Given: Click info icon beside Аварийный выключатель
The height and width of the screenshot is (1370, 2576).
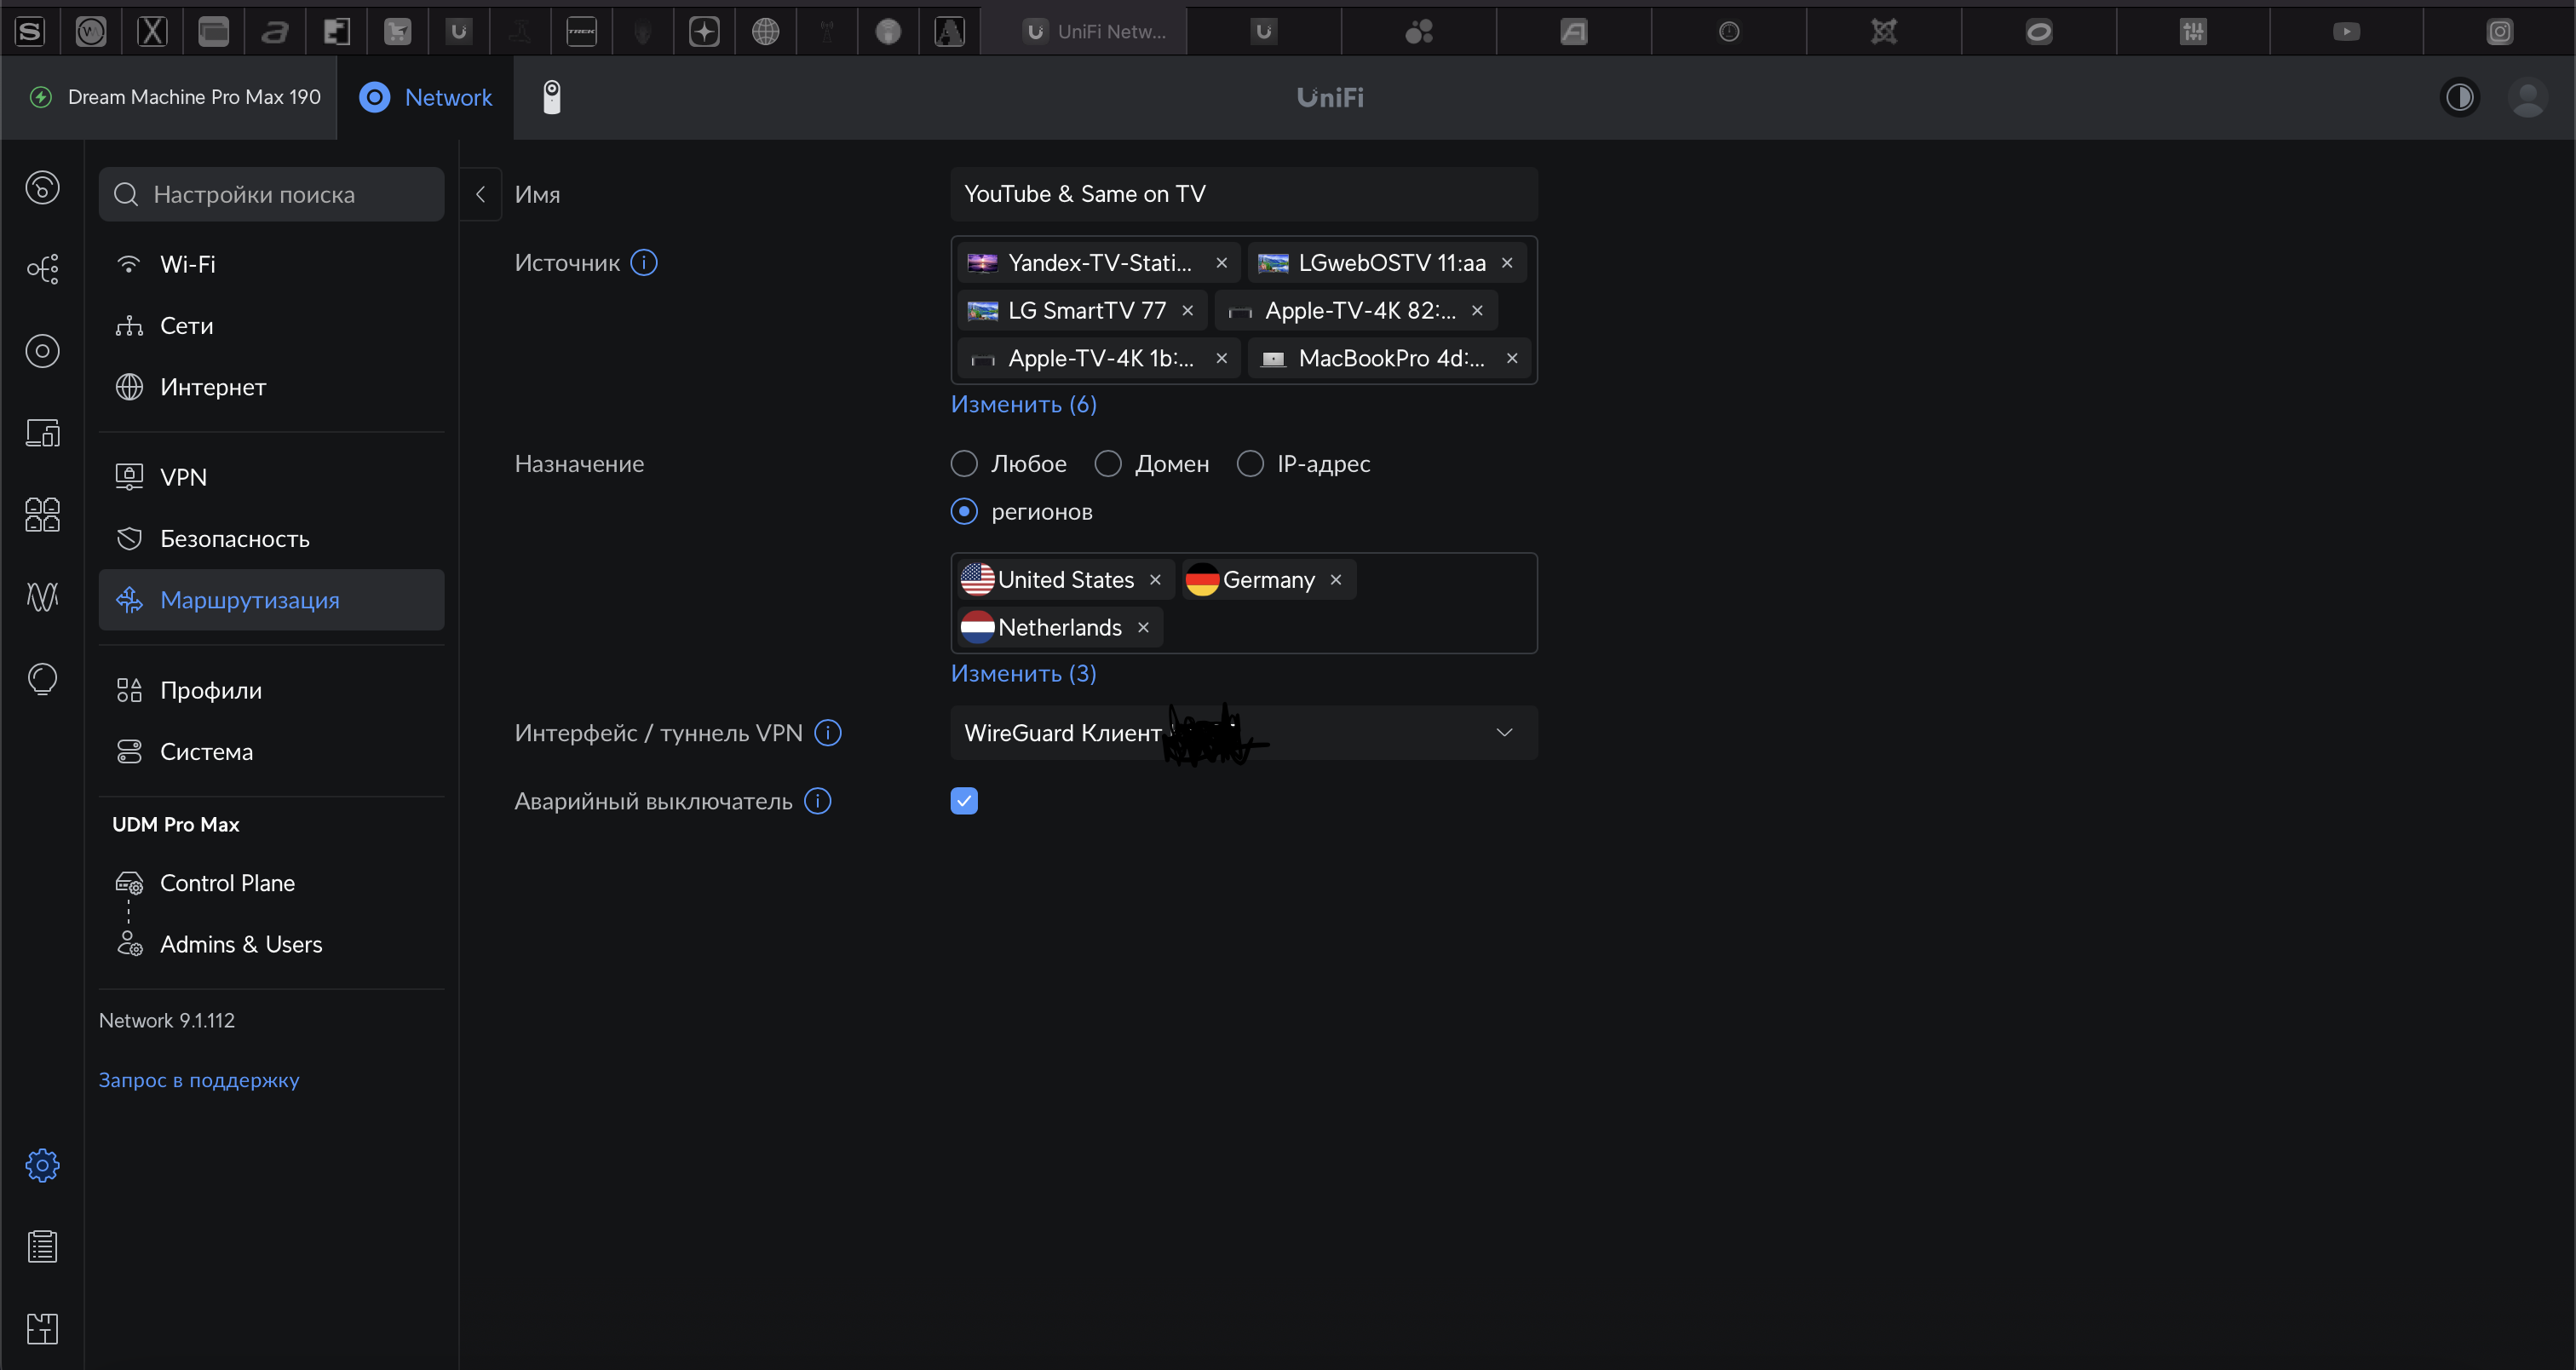Looking at the screenshot, I should pos(817,801).
